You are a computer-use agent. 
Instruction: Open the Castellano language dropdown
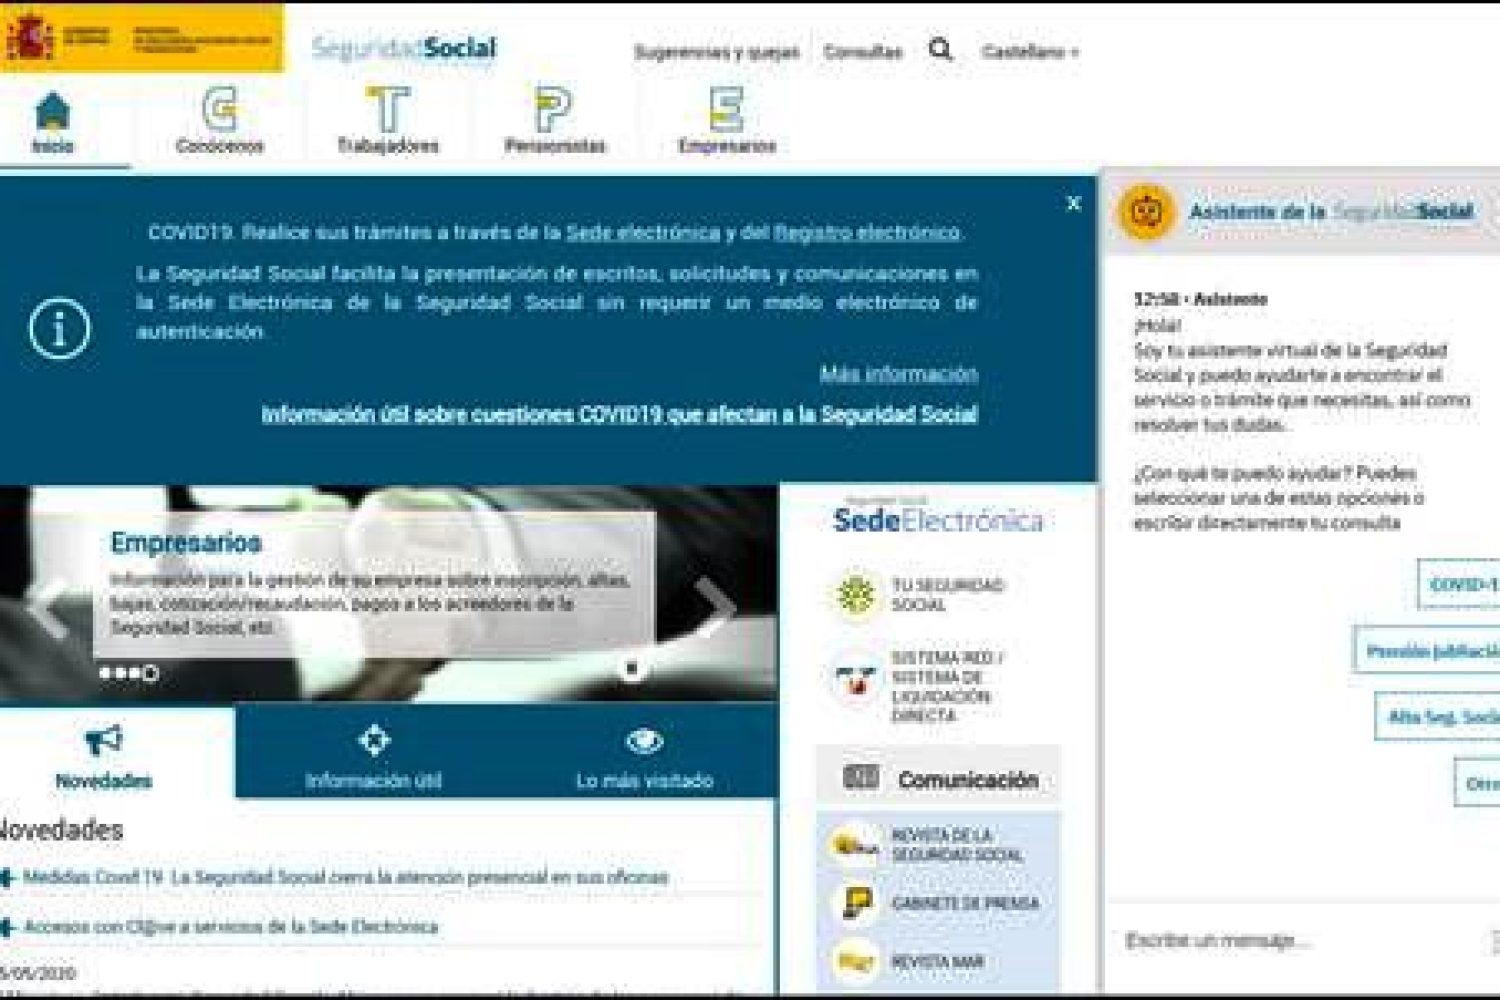tap(1030, 51)
